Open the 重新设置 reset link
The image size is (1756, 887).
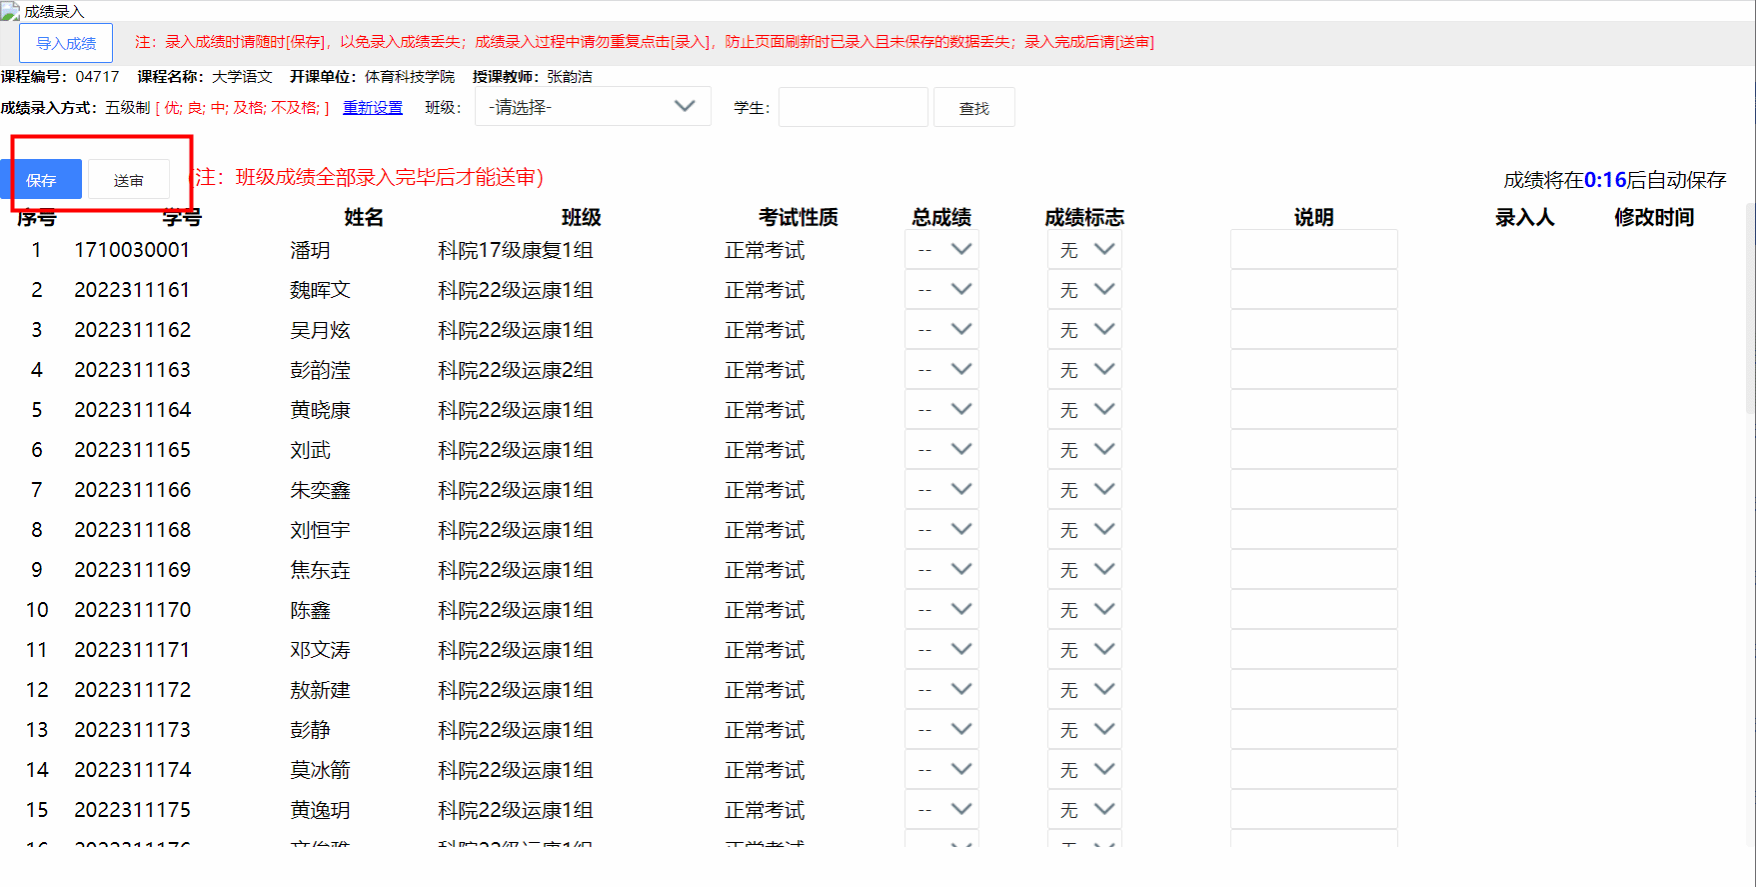click(372, 107)
